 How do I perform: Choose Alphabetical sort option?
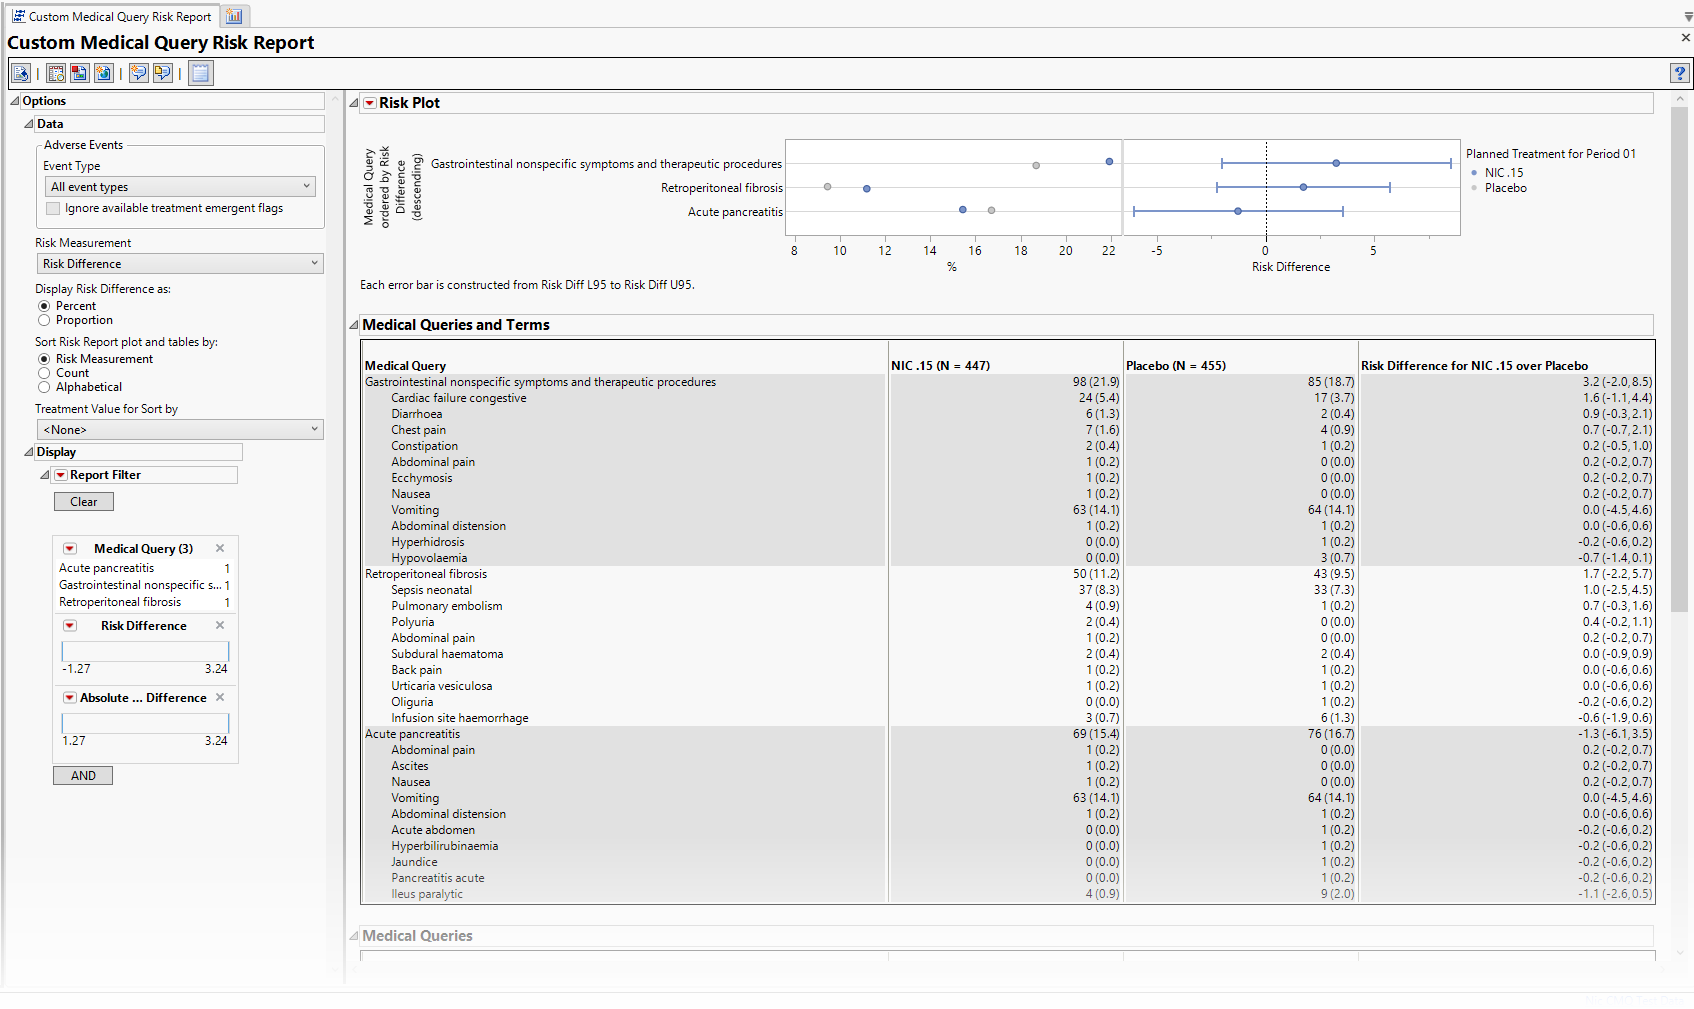point(44,387)
